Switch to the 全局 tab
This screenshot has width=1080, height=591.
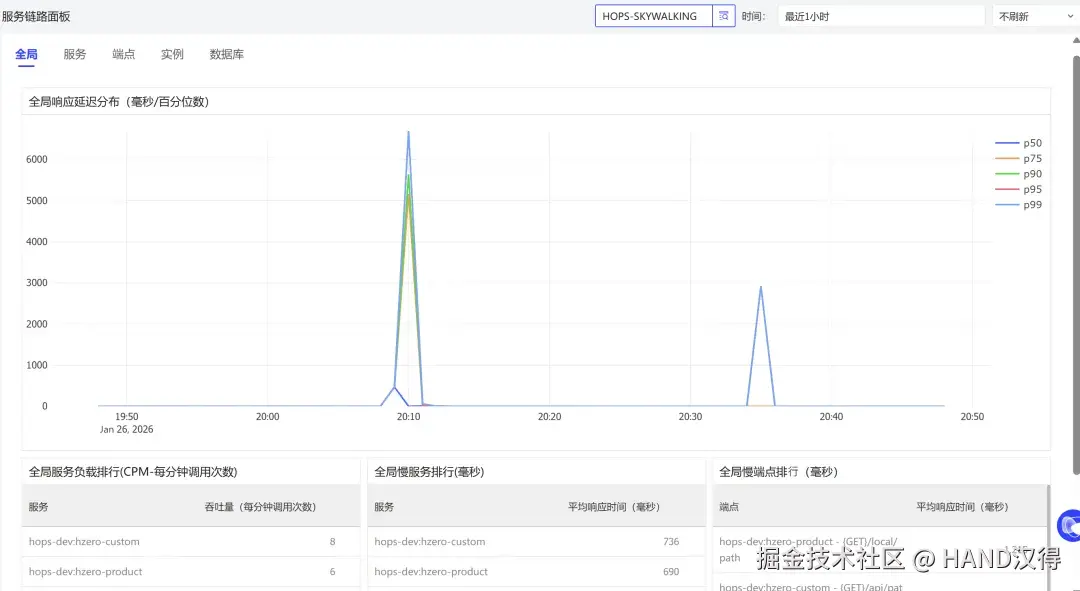26,54
